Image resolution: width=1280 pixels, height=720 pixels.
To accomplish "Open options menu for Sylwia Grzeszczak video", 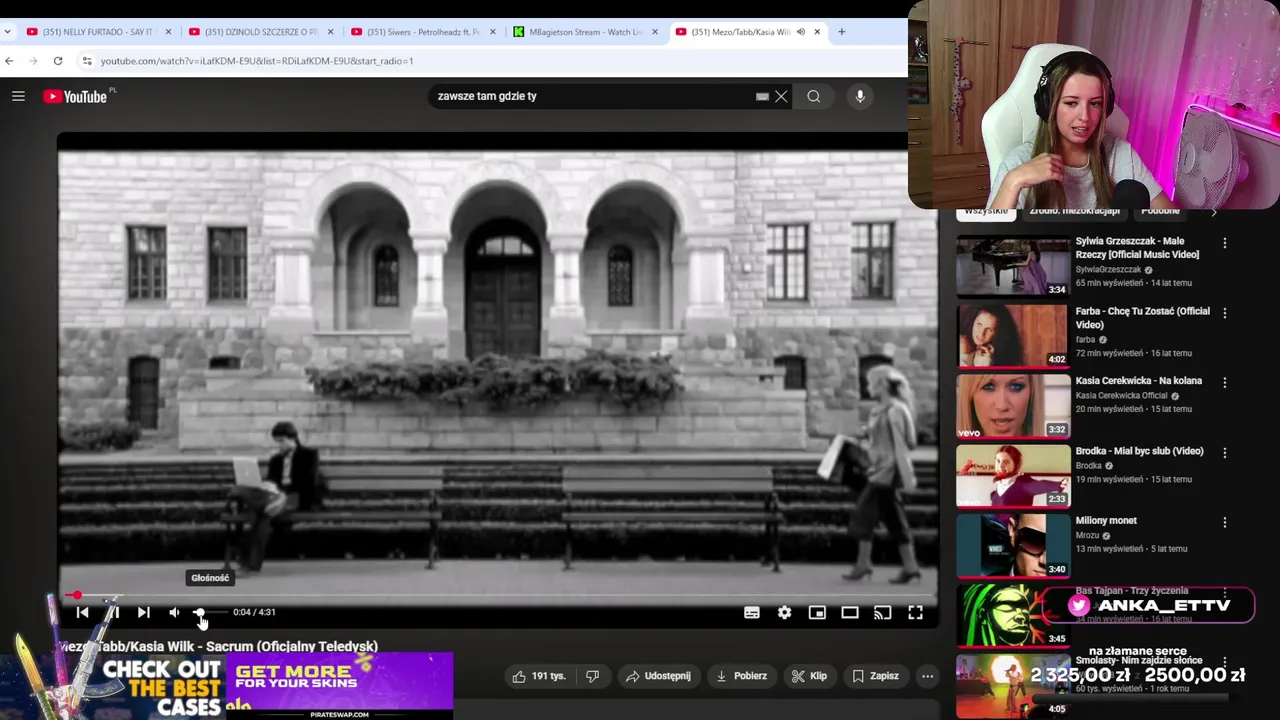I will pos(1225,242).
